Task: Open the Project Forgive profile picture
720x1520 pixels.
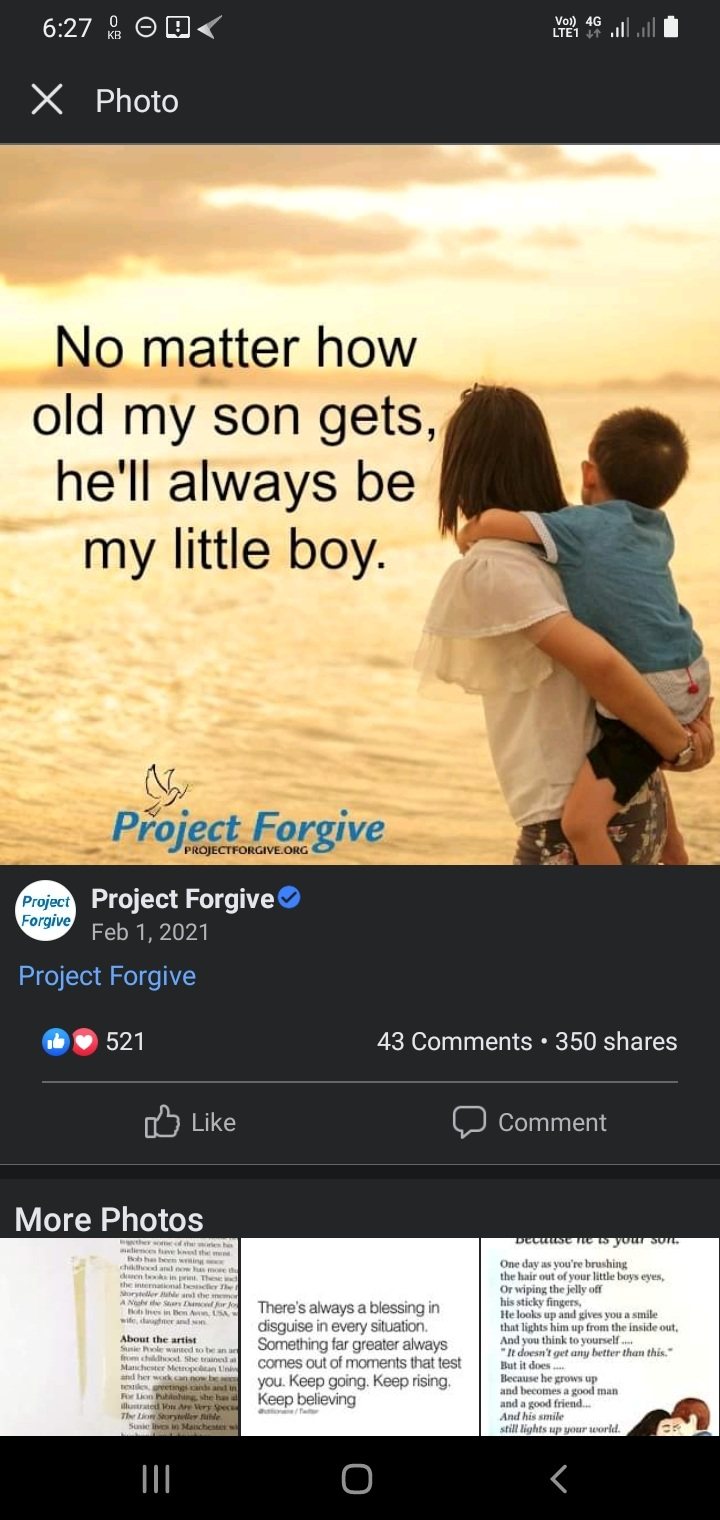Action: point(46,911)
